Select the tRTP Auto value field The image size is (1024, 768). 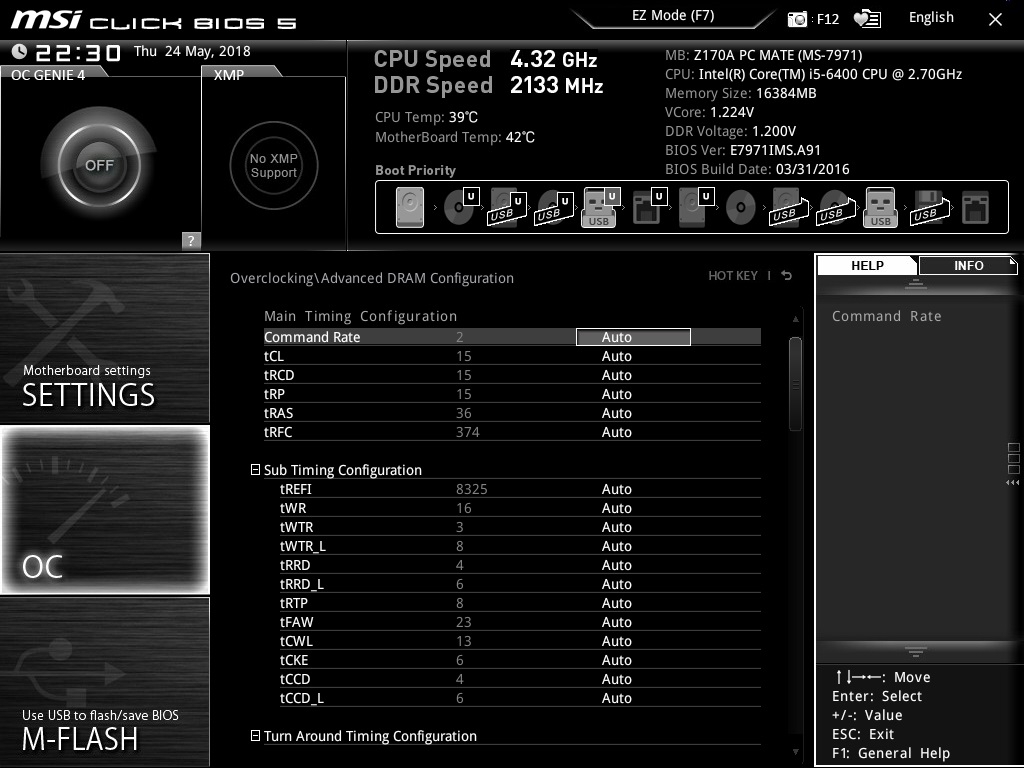(x=616, y=603)
